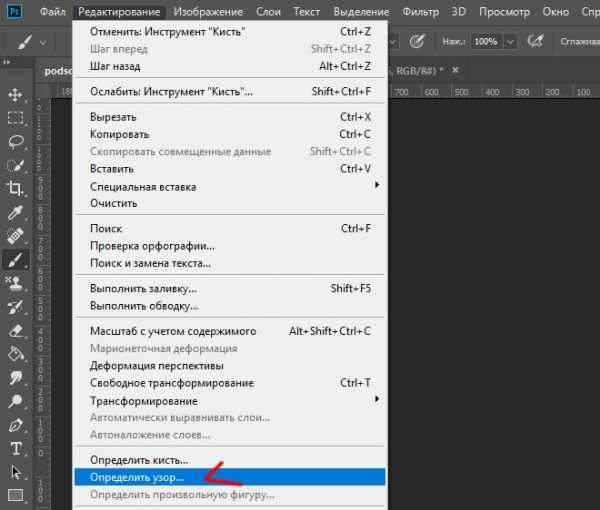Close the open document tab
Viewport: 600px width, 510px height.
tap(456, 70)
